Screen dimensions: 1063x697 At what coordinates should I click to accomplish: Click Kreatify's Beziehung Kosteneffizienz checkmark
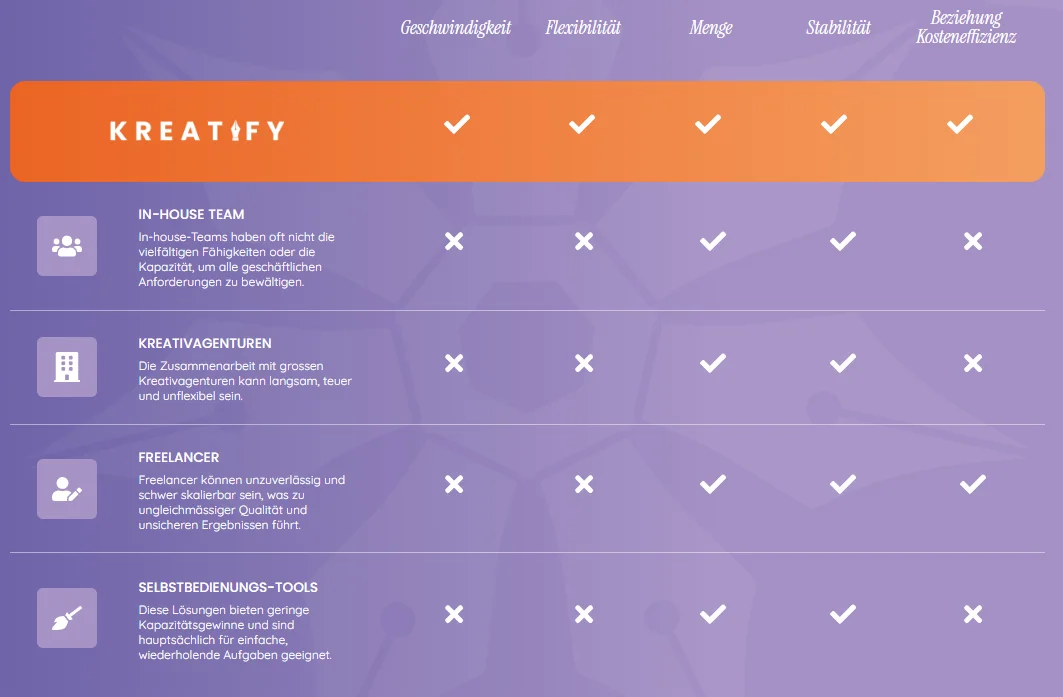(960, 124)
